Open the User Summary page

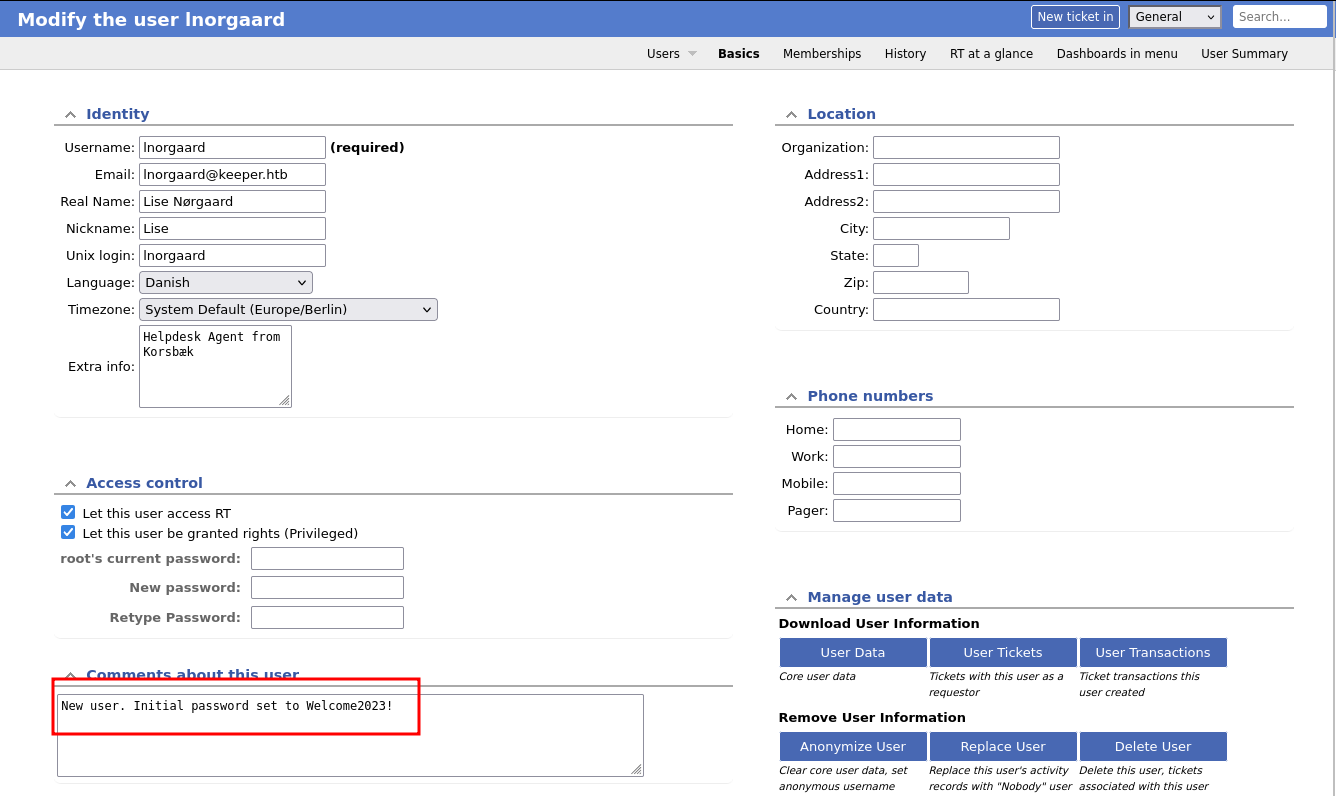tap(1244, 54)
